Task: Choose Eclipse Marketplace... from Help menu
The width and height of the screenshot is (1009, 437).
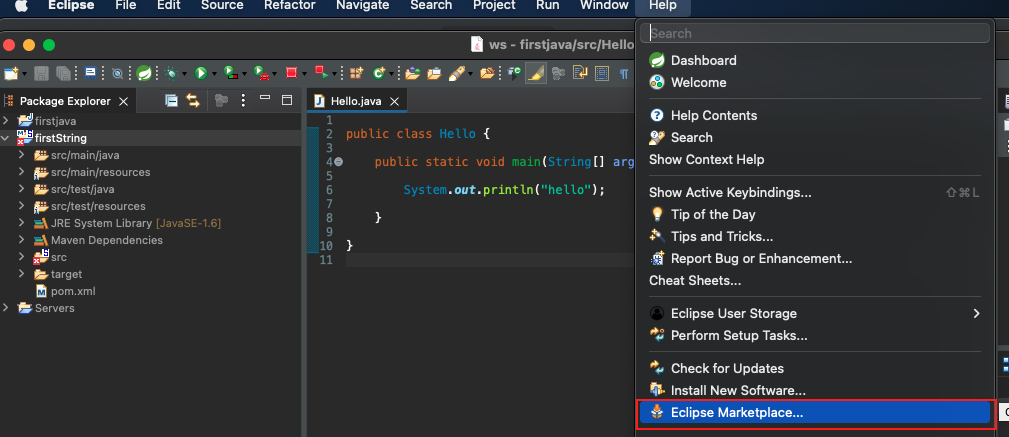Action: 814,413
